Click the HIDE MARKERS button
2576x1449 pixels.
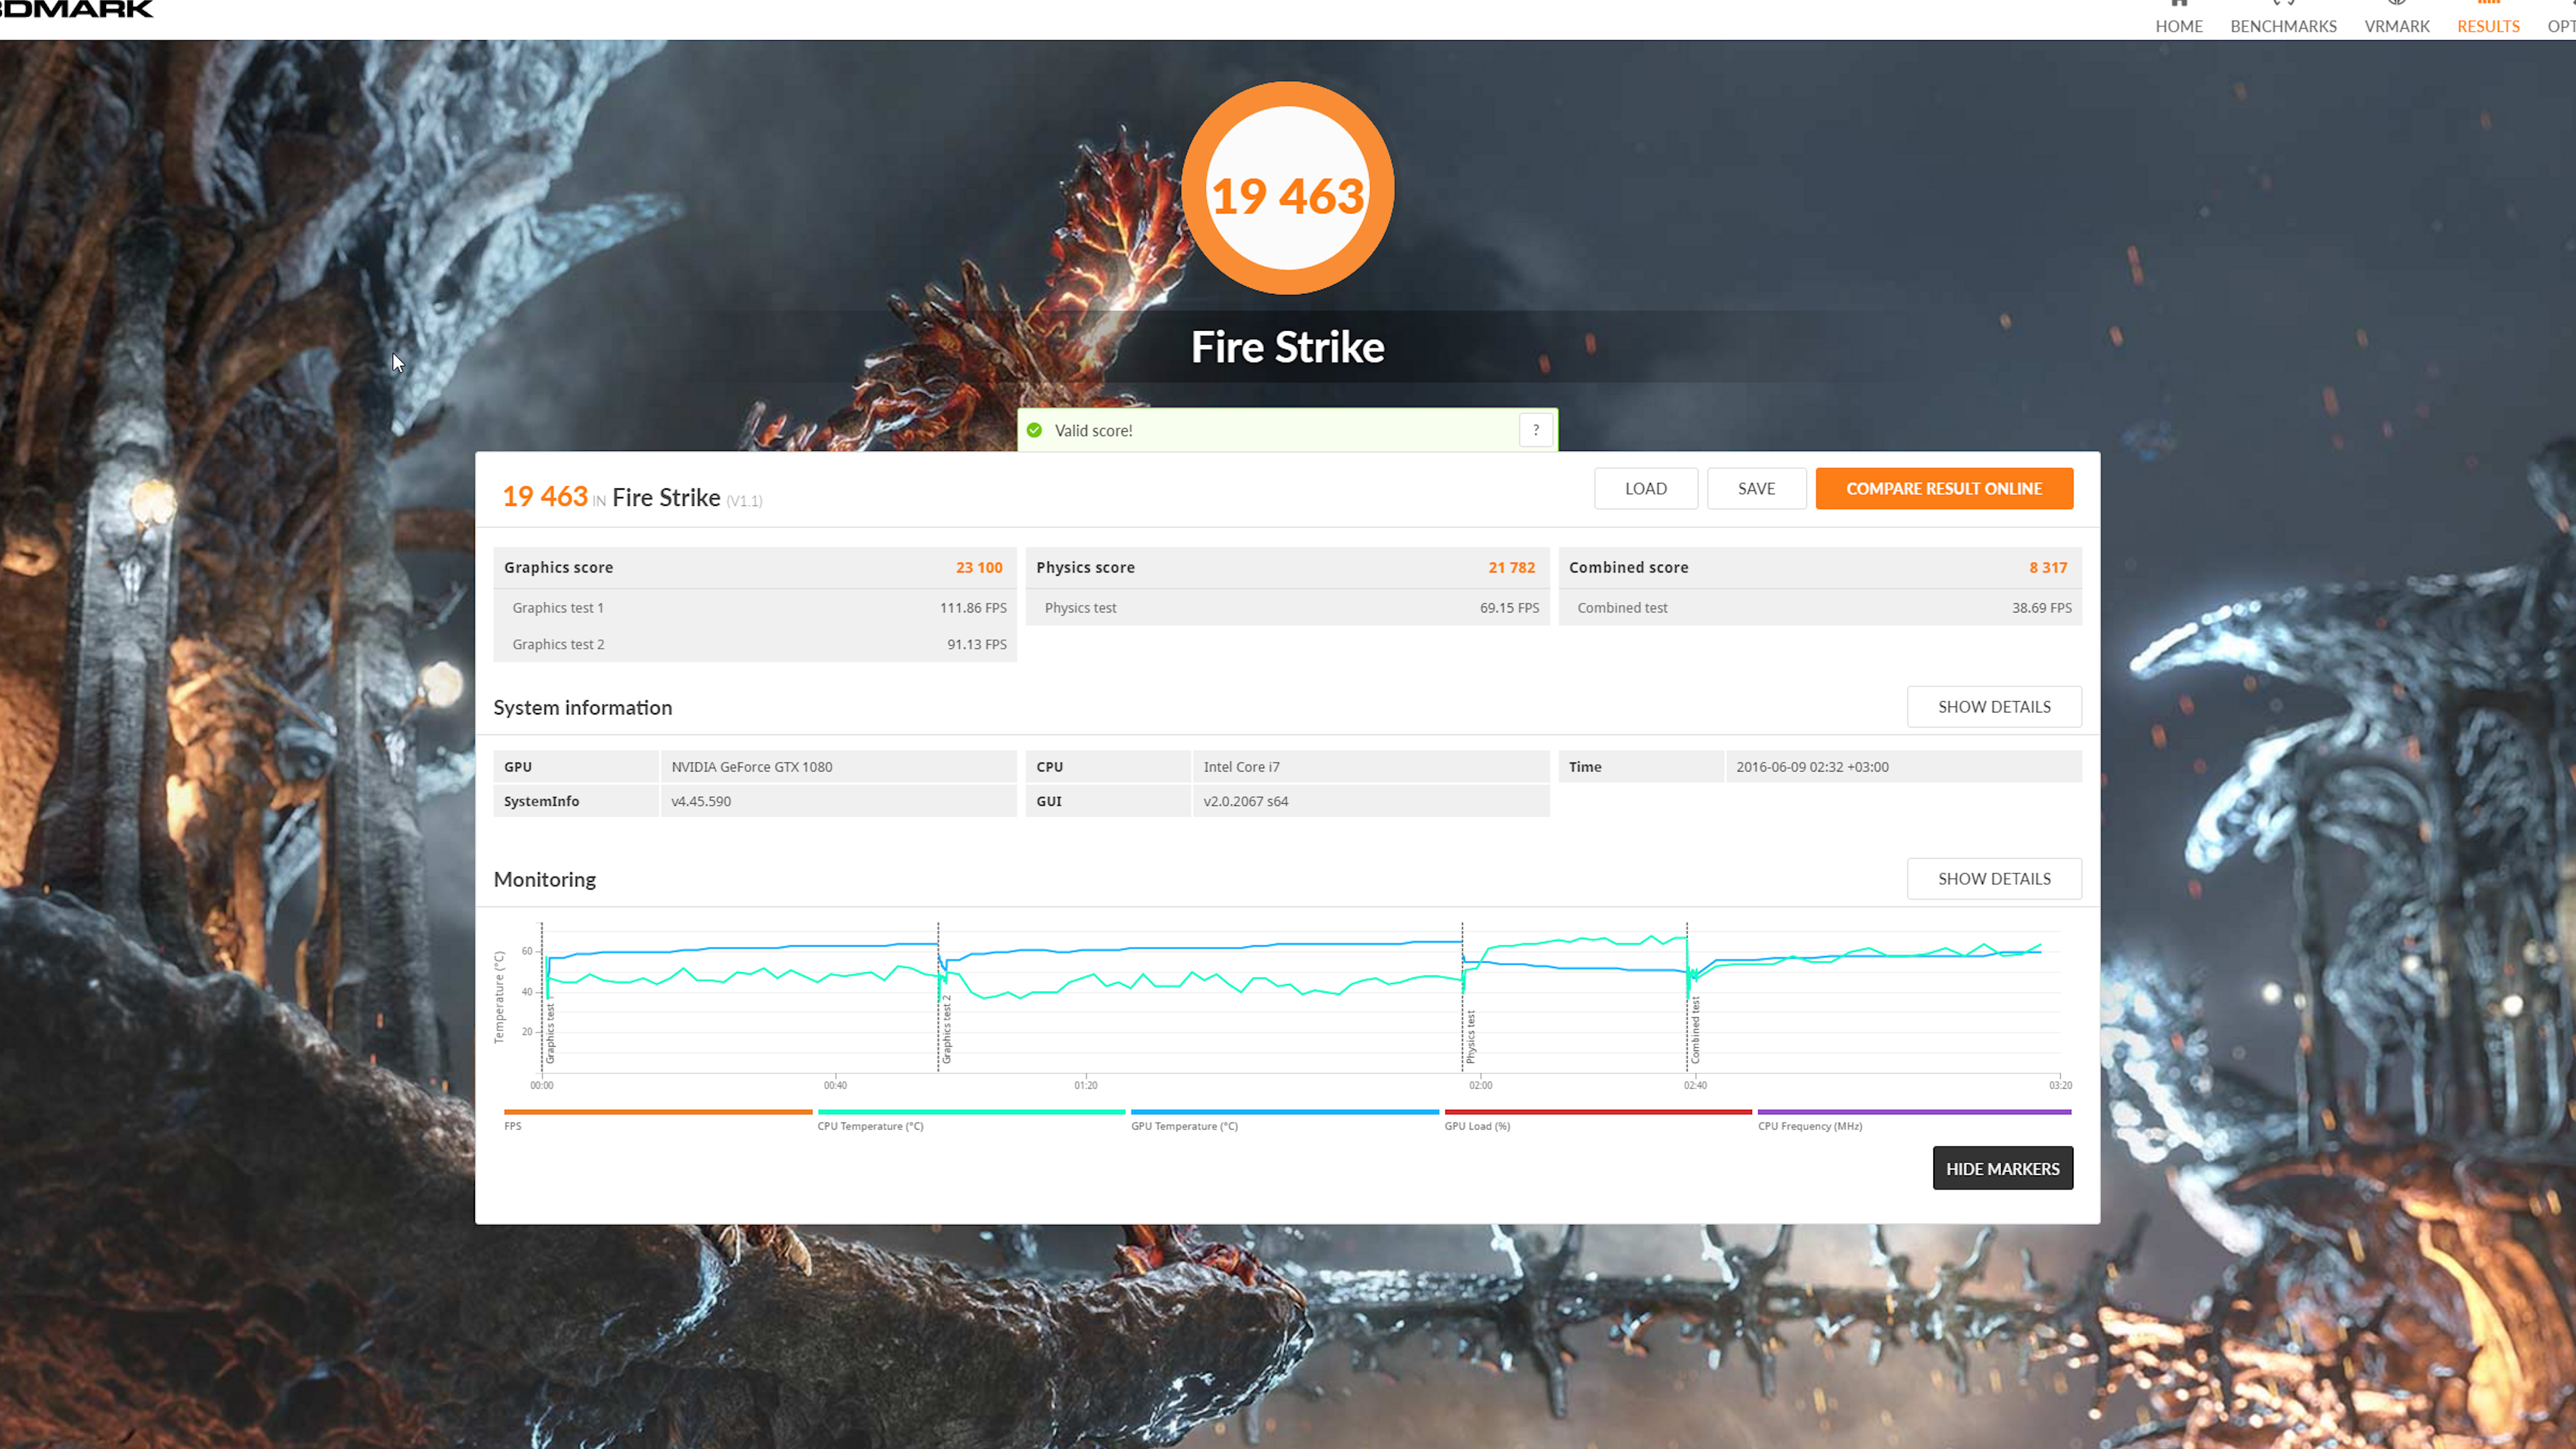point(2002,1168)
